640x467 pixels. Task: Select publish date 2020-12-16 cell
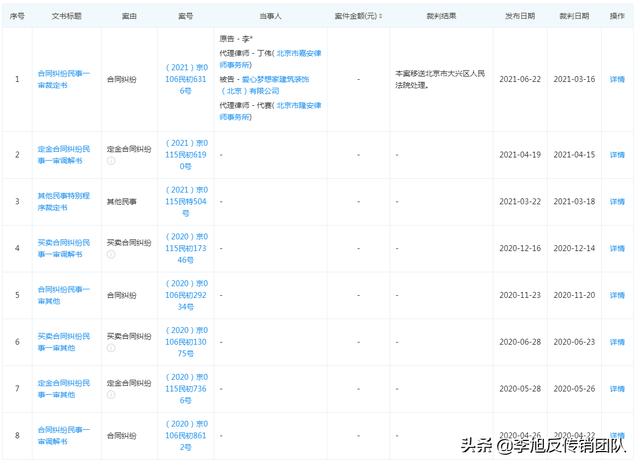coord(520,248)
